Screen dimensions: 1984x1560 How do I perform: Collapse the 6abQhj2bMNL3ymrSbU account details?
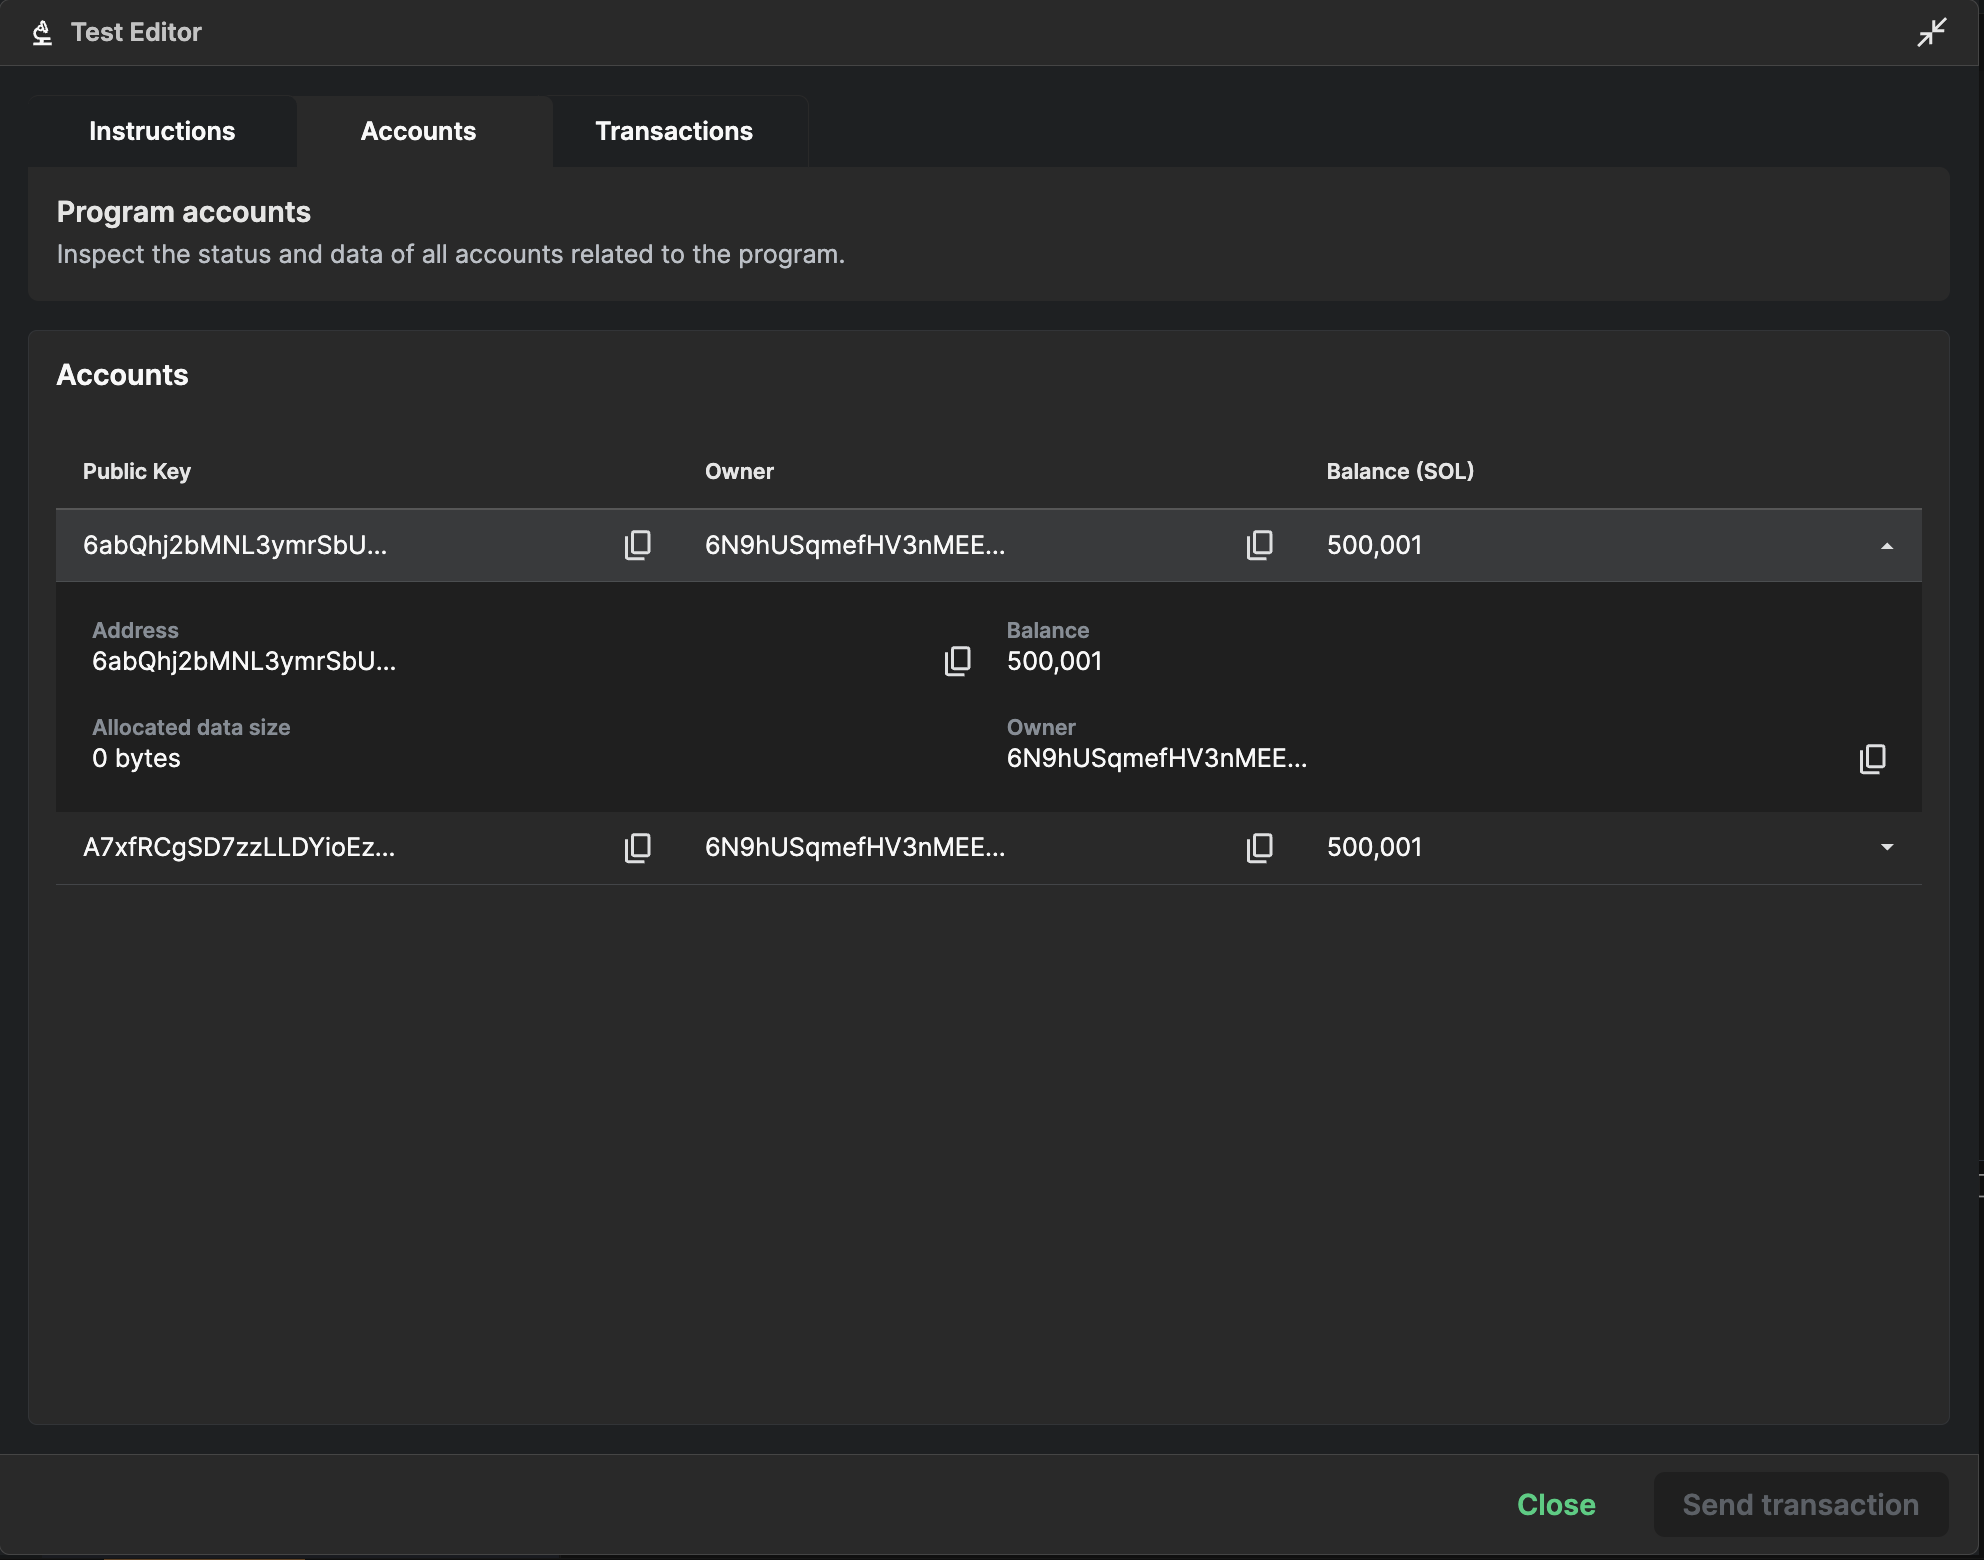[x=1887, y=545]
